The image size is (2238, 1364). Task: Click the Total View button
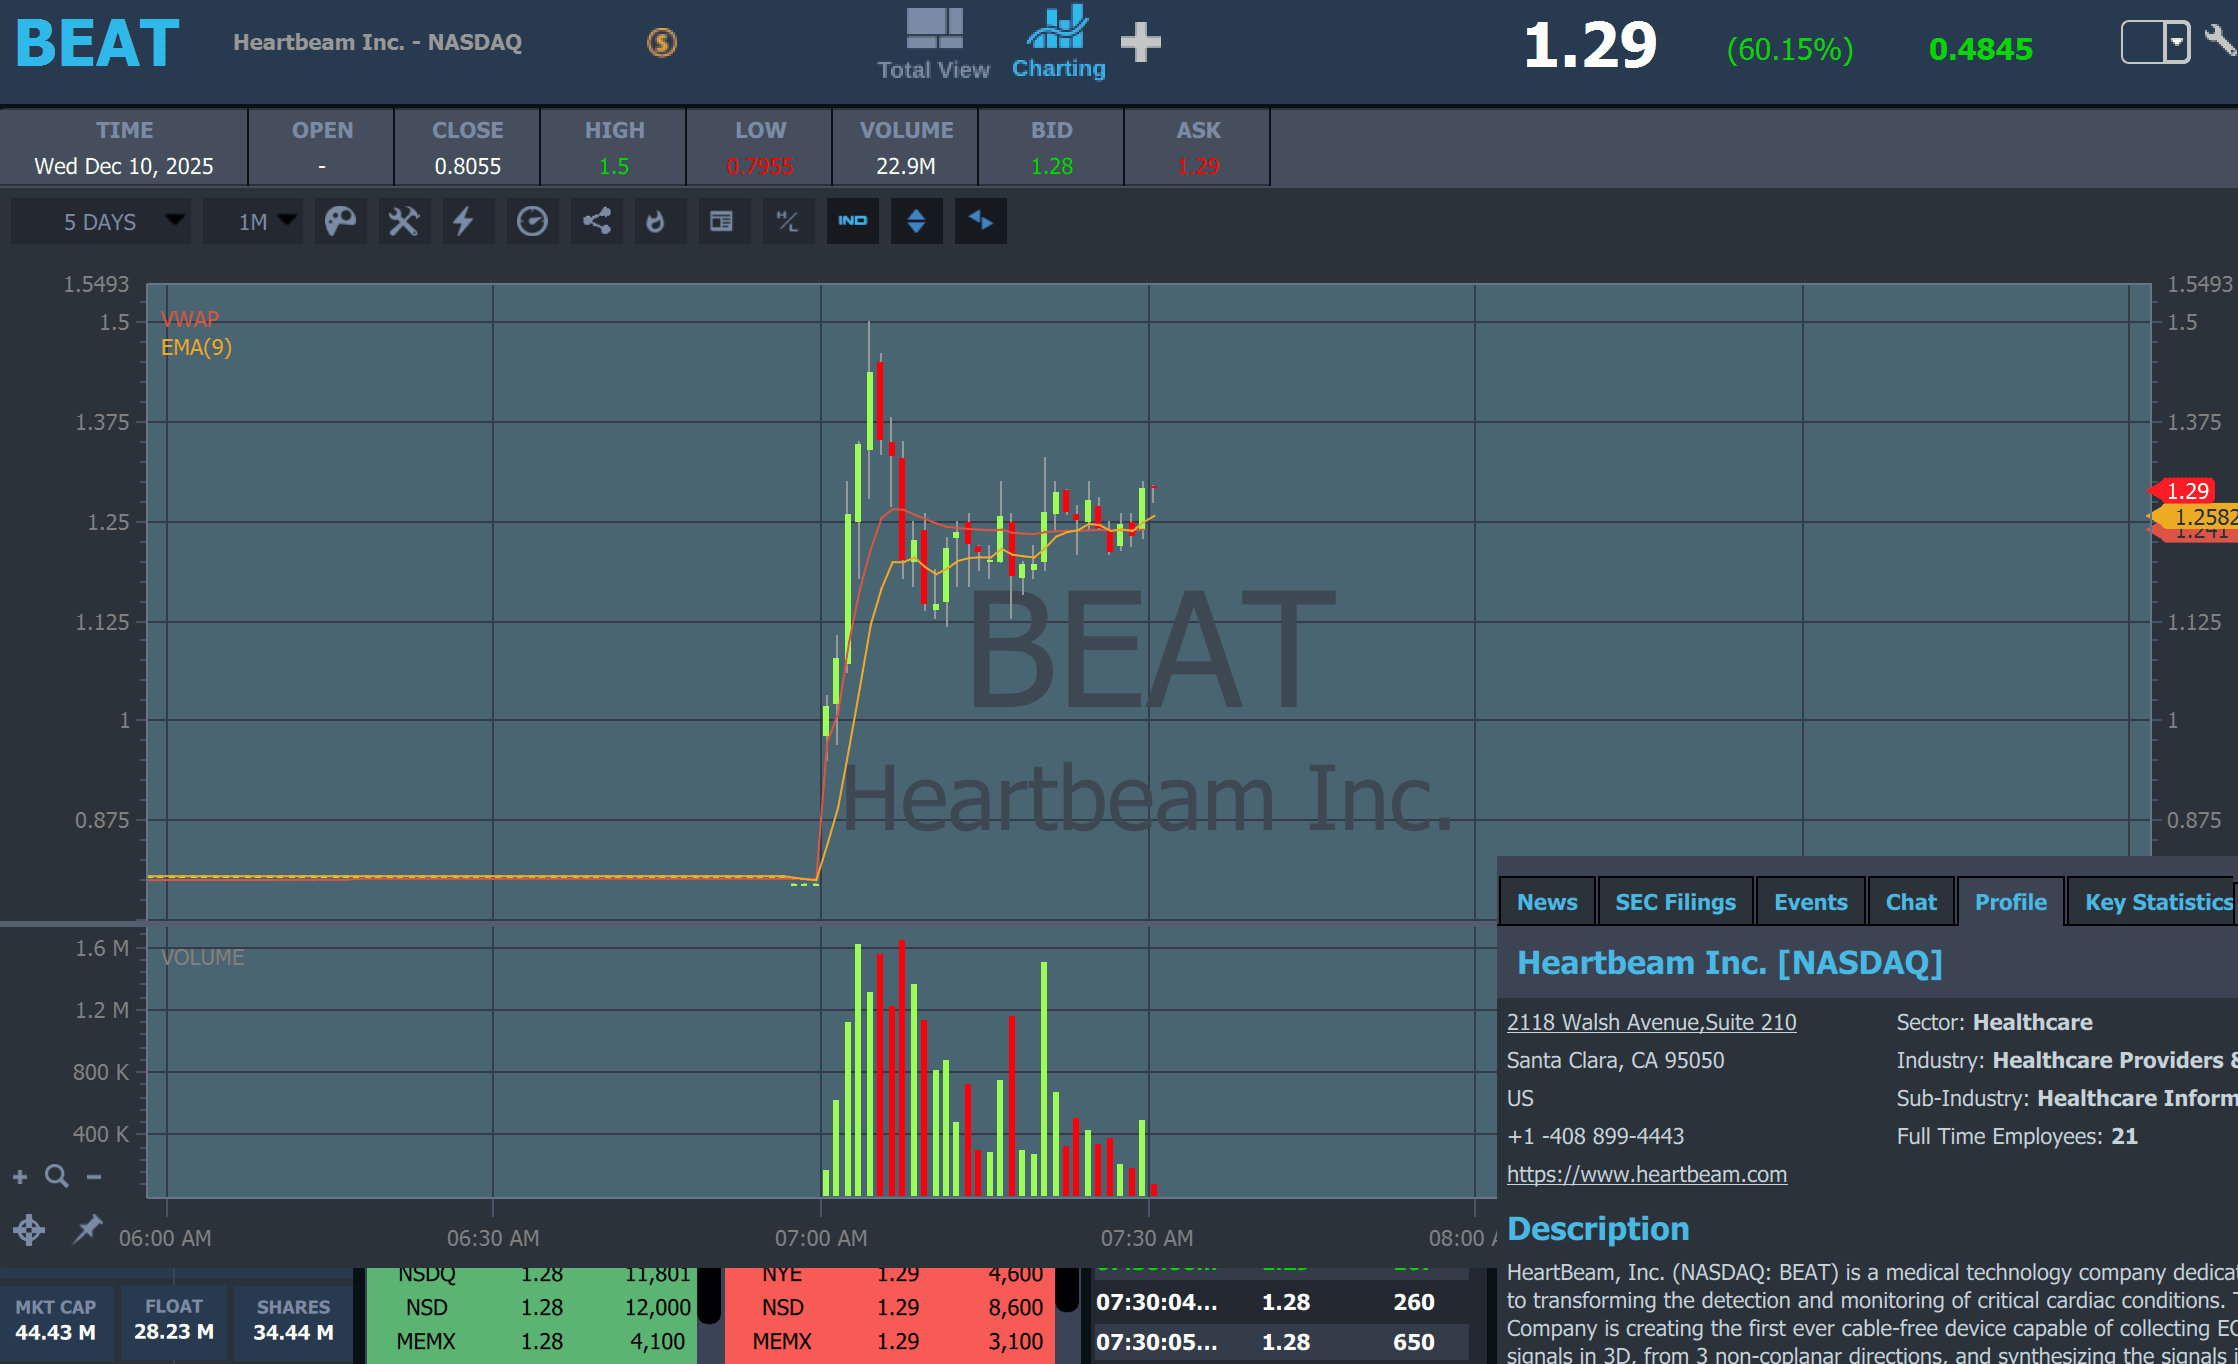933,42
